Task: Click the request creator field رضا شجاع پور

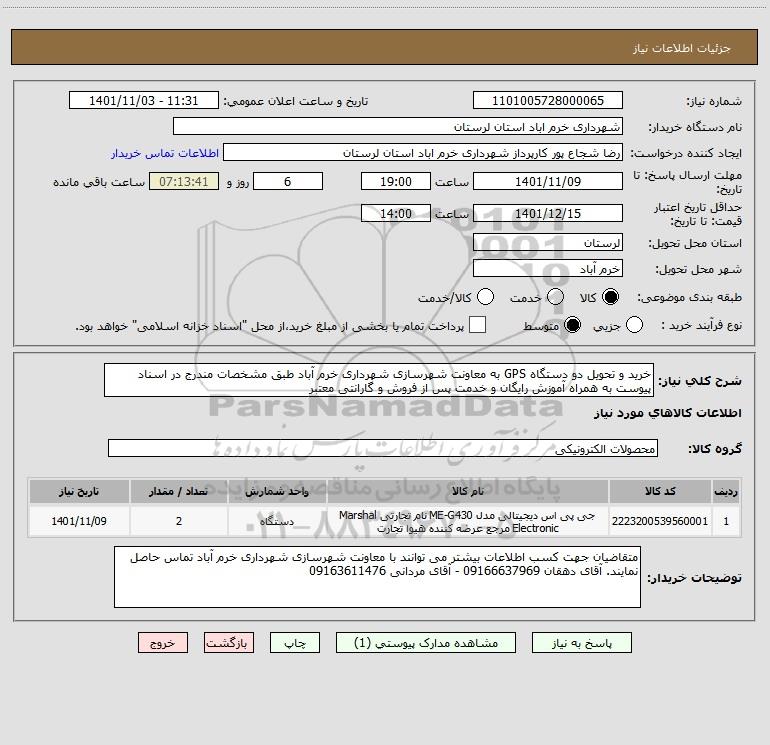Action: pyautogui.click(x=423, y=153)
